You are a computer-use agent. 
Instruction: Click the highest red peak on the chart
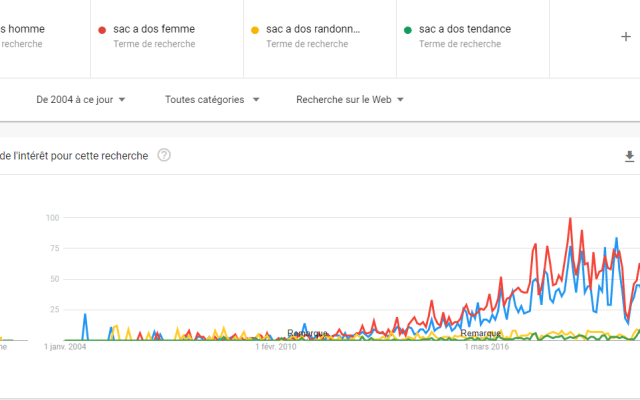coord(570,218)
